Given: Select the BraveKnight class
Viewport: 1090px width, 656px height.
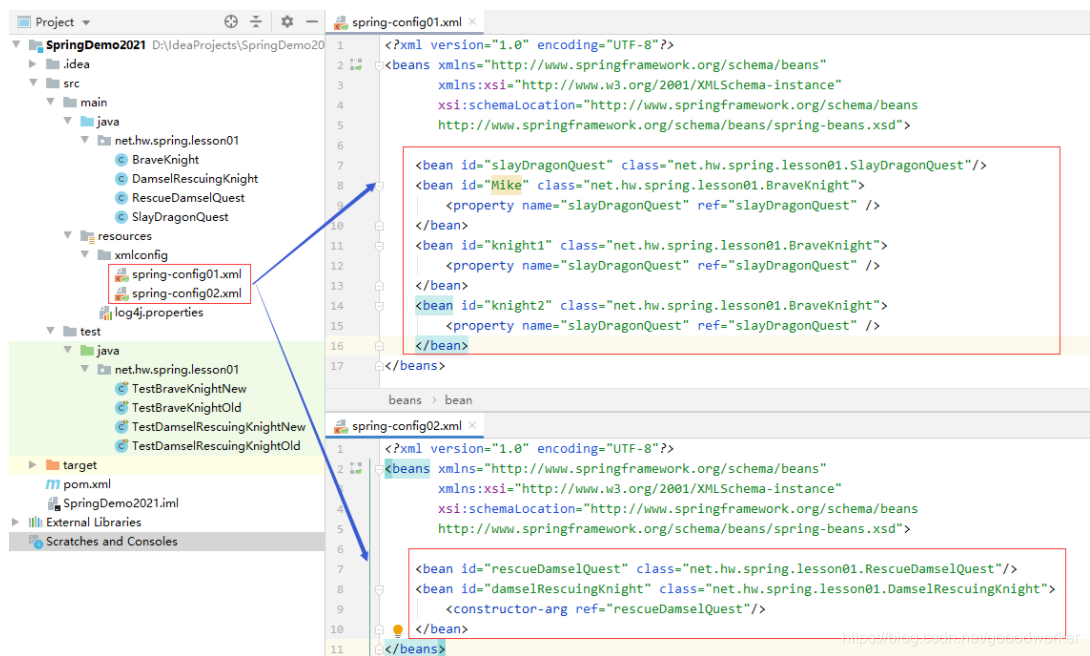Looking at the screenshot, I should pos(165,160).
